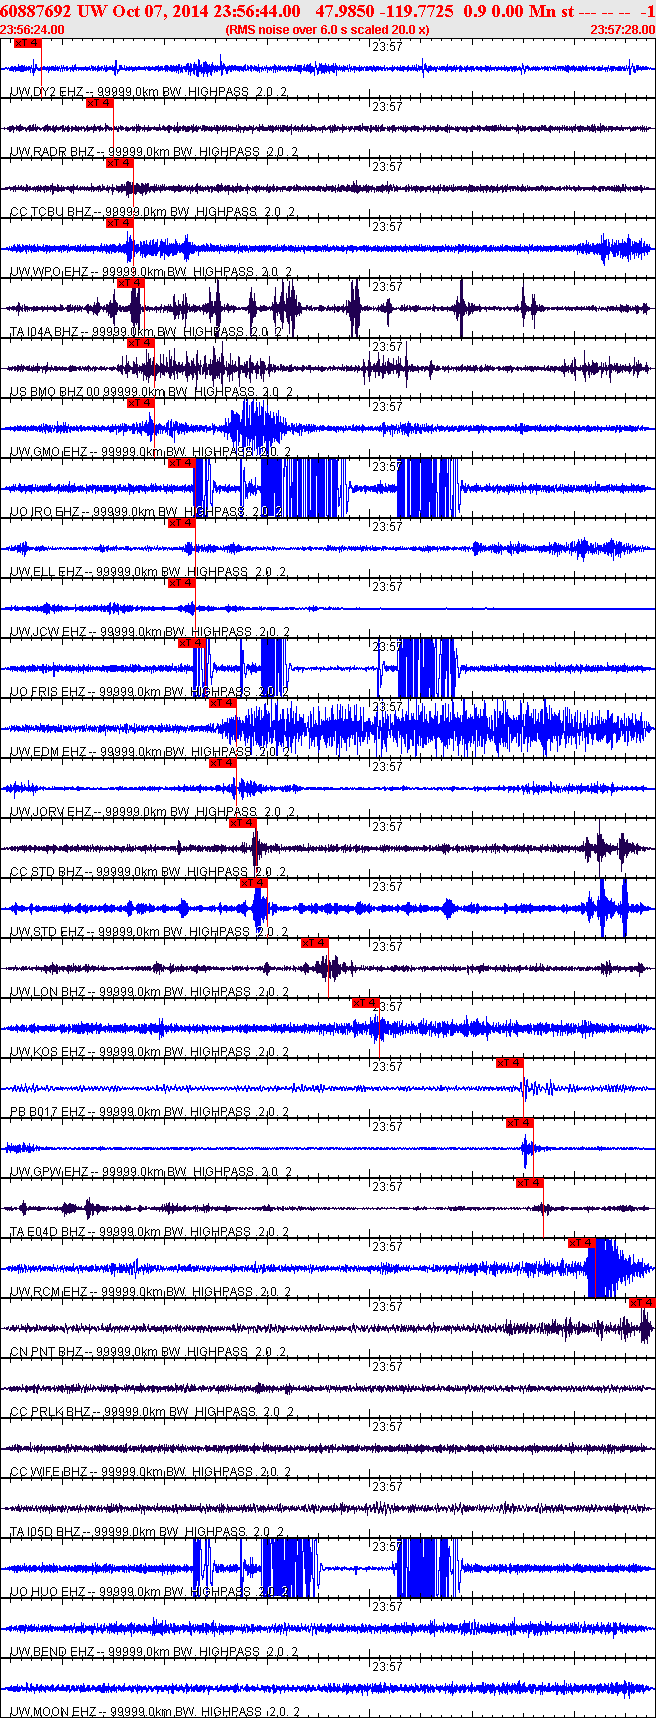Click the red pick flag on CN.PNT trace
The height and width of the screenshot is (1718, 656).
[642, 1303]
